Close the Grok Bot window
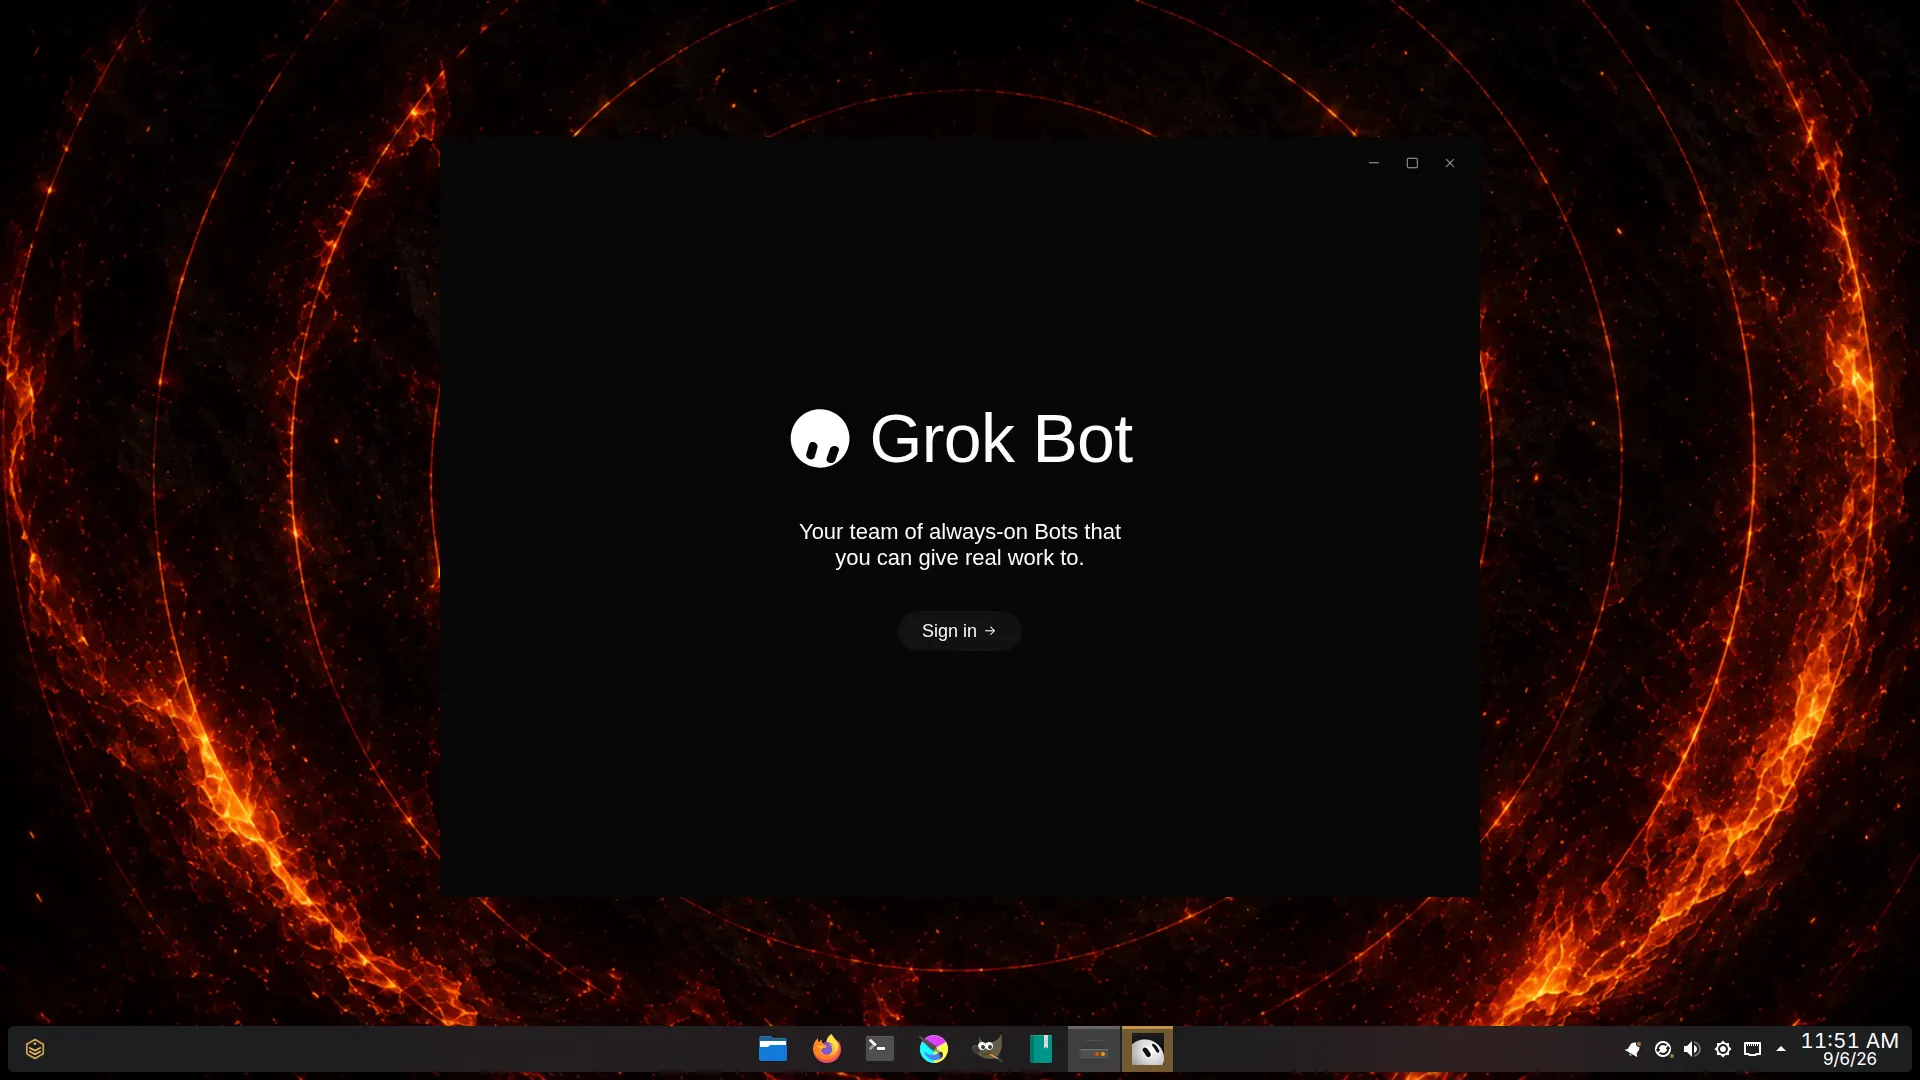This screenshot has width=1920, height=1080. click(x=1450, y=163)
